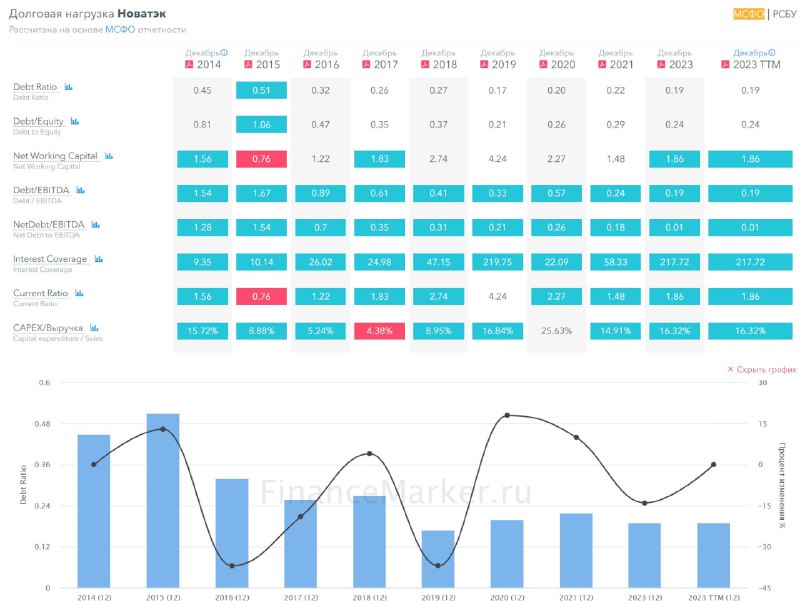Click the 2021 (12) line point on chart

(x=577, y=437)
